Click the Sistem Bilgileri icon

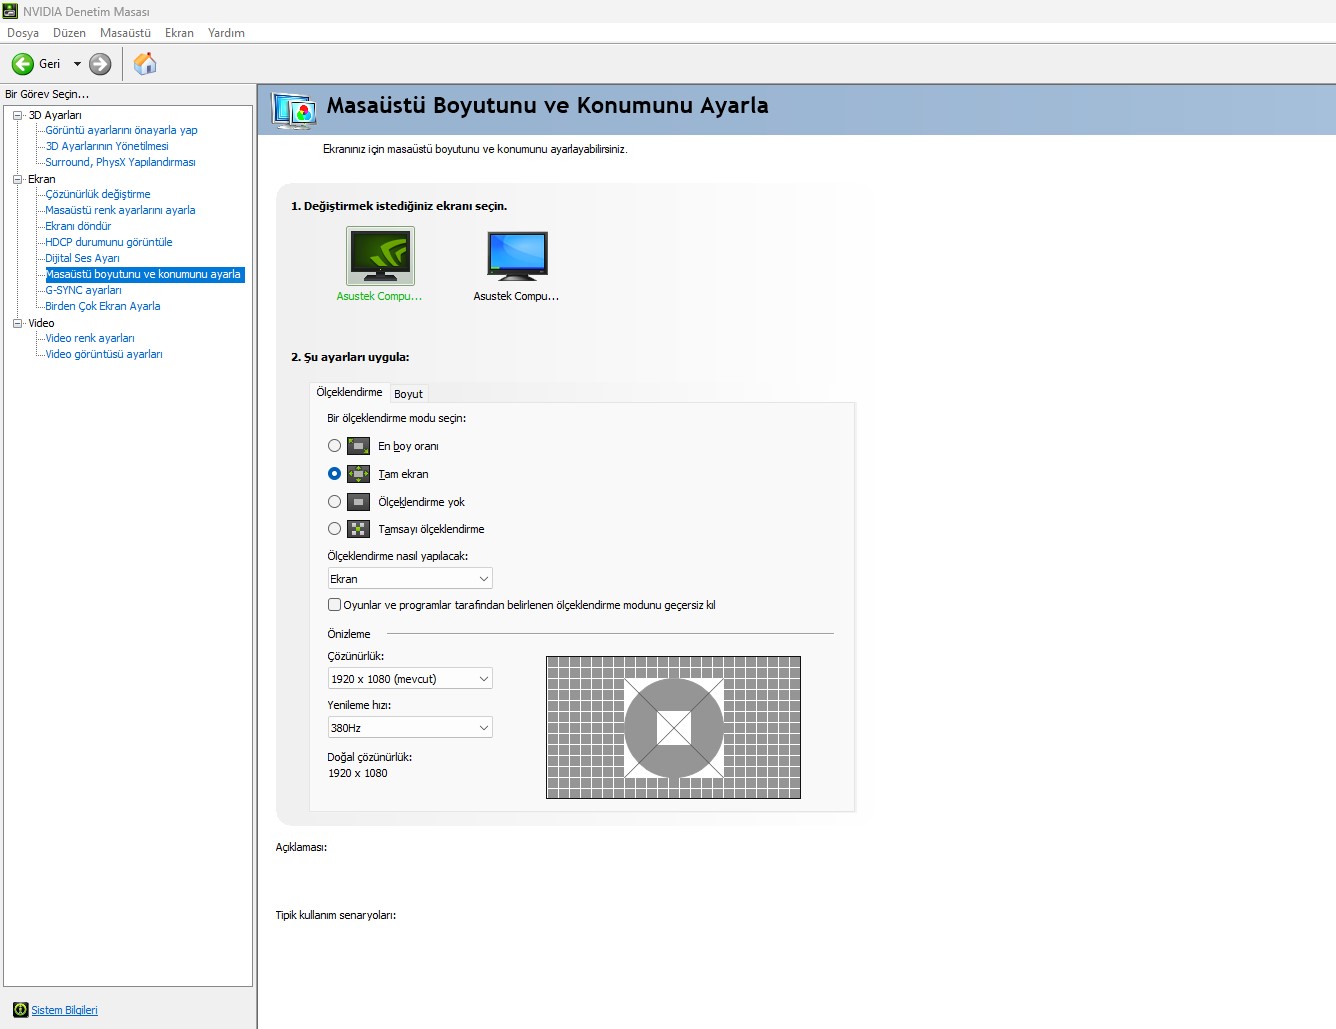pos(20,1010)
